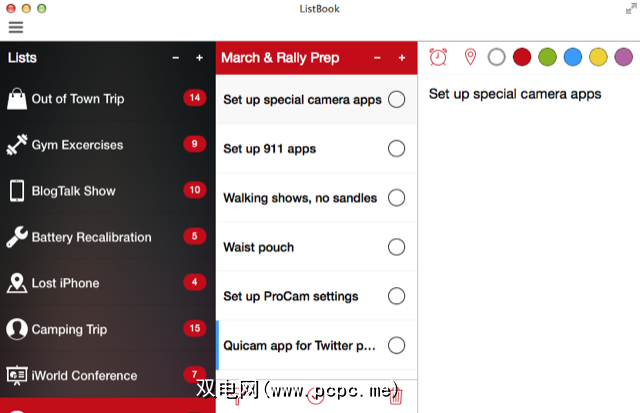Viewport: 640px width, 413px height.
Task: Check off Set up 911 apps
Action: [x=396, y=149]
